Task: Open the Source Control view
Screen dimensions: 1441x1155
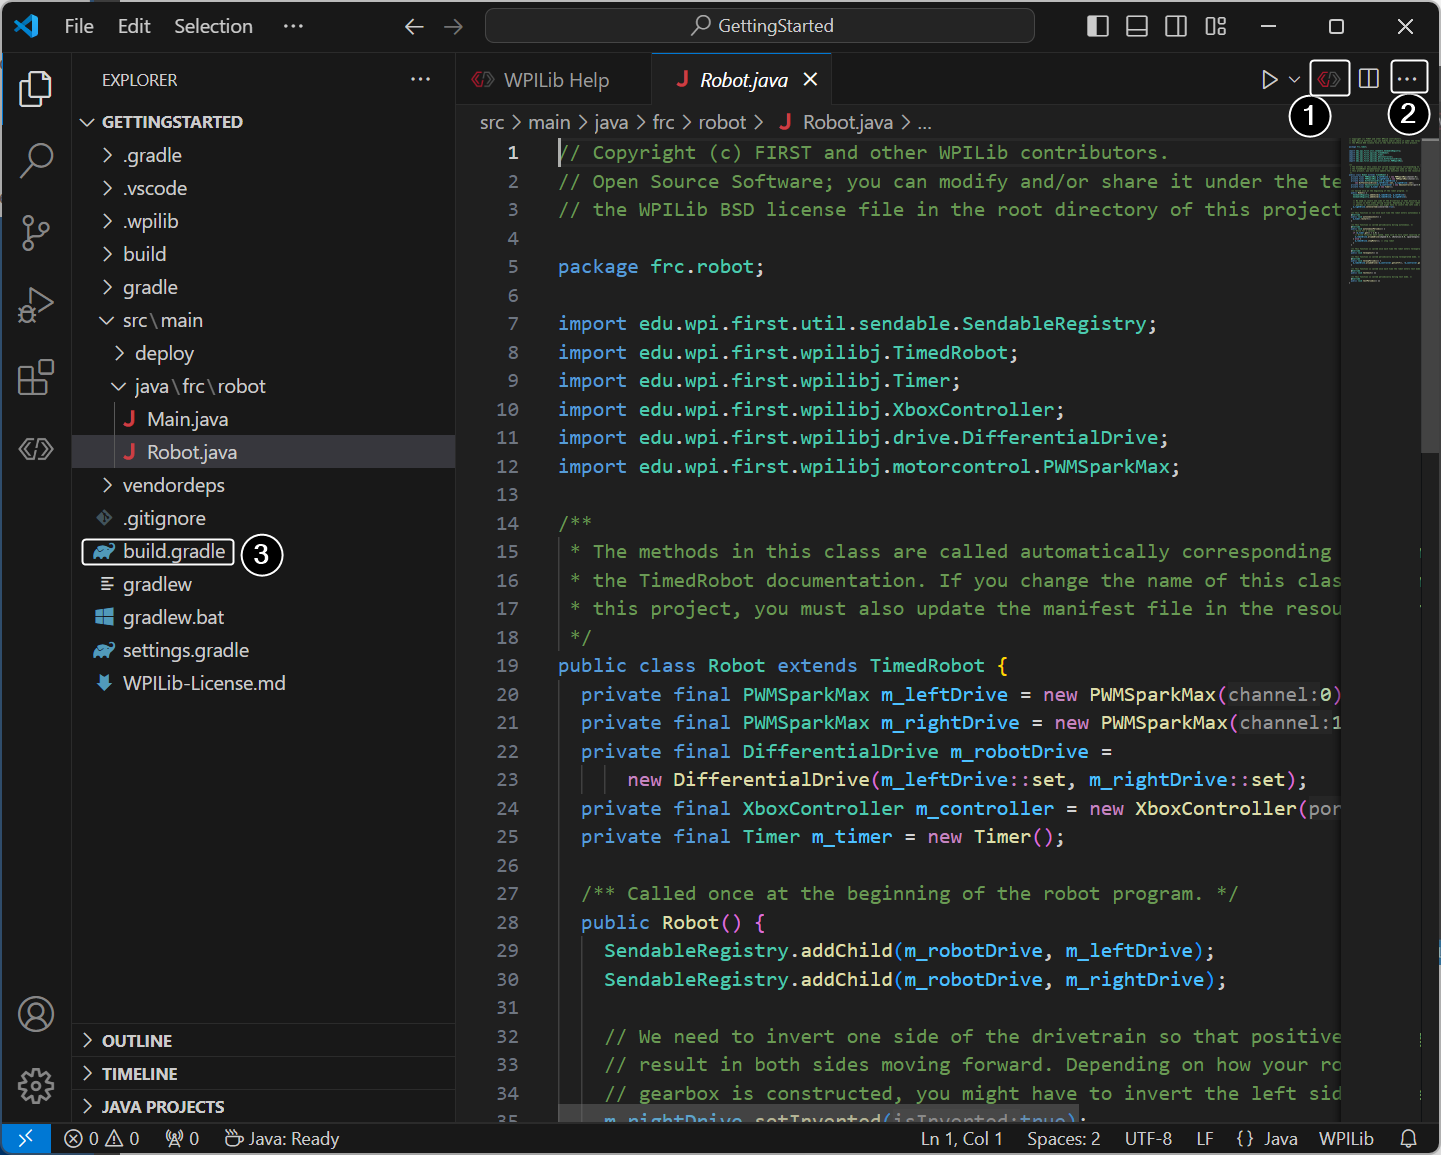Action: [36, 232]
